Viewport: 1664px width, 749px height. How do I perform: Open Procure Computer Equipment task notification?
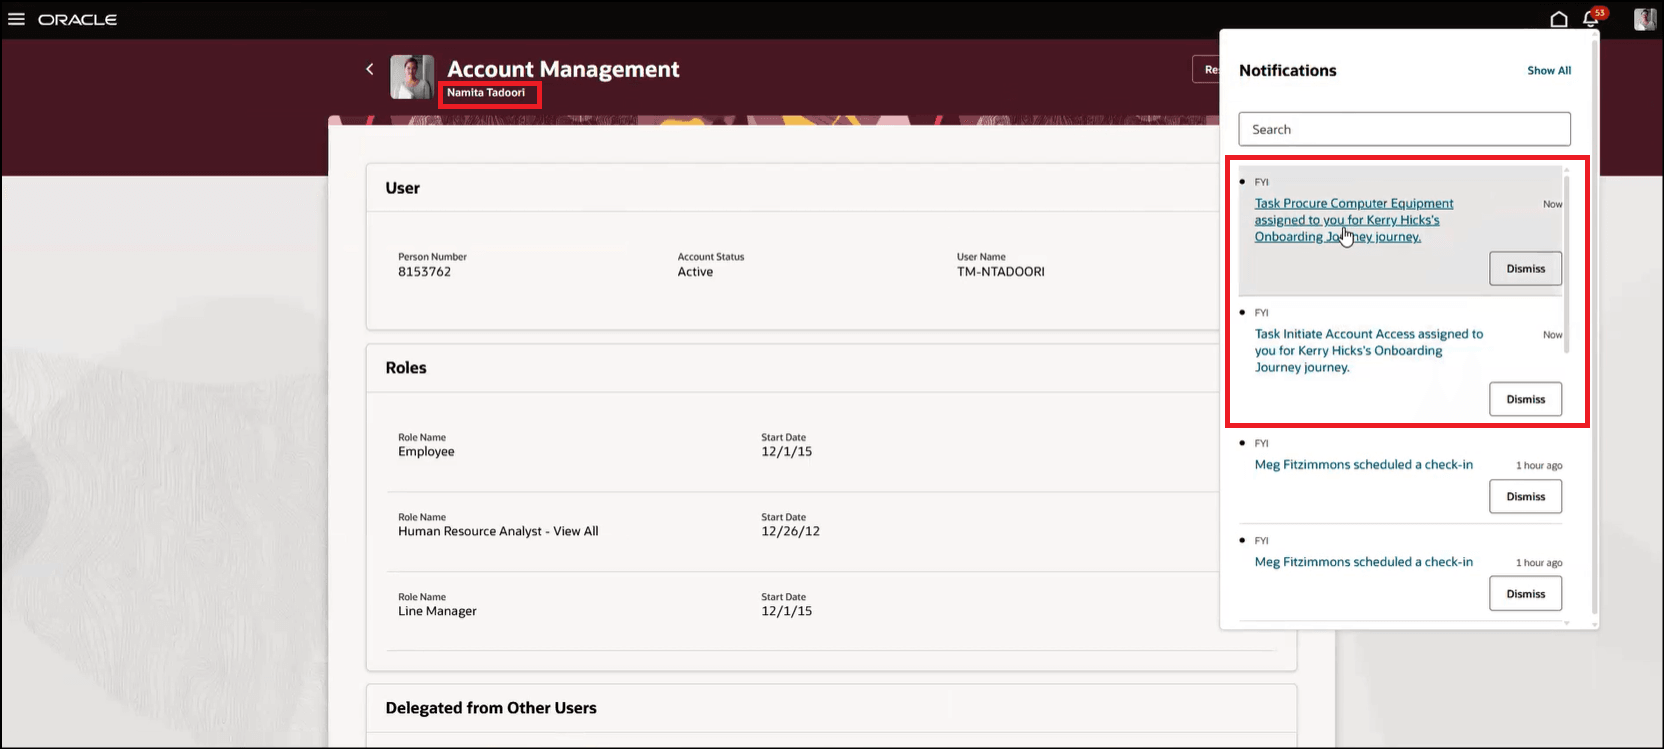[1354, 220]
